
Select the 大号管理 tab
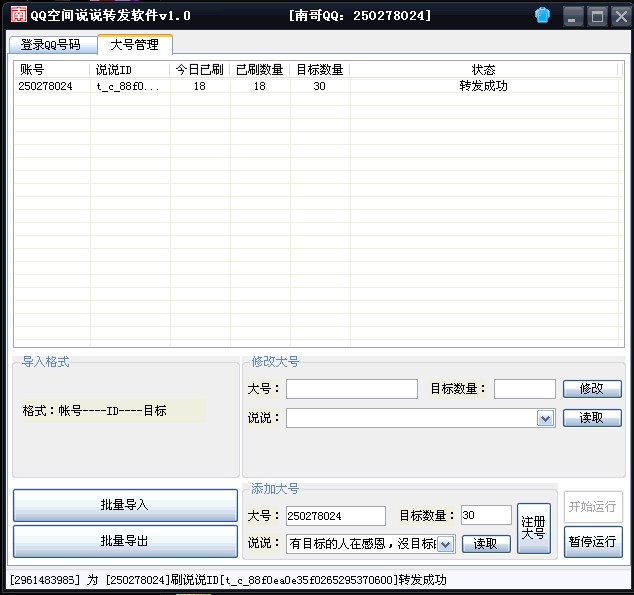click(135, 44)
